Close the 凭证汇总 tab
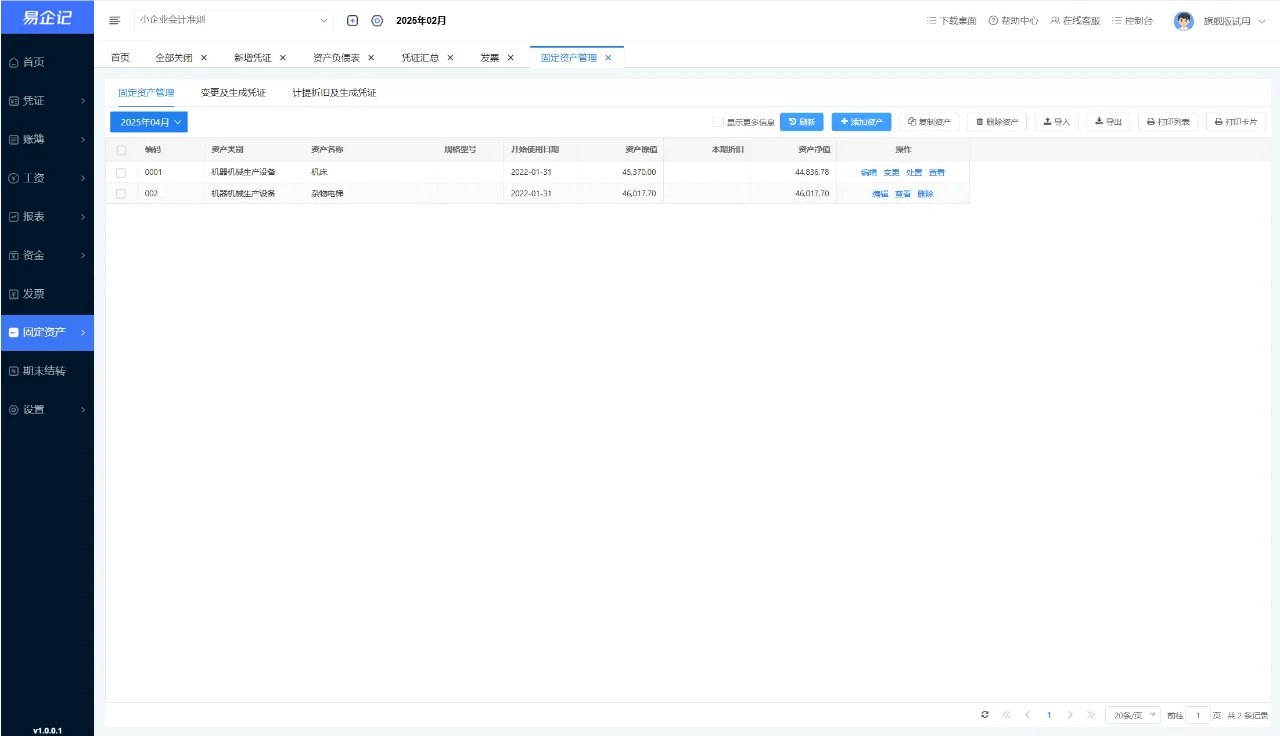This screenshot has height=736, width=1280. [450, 58]
